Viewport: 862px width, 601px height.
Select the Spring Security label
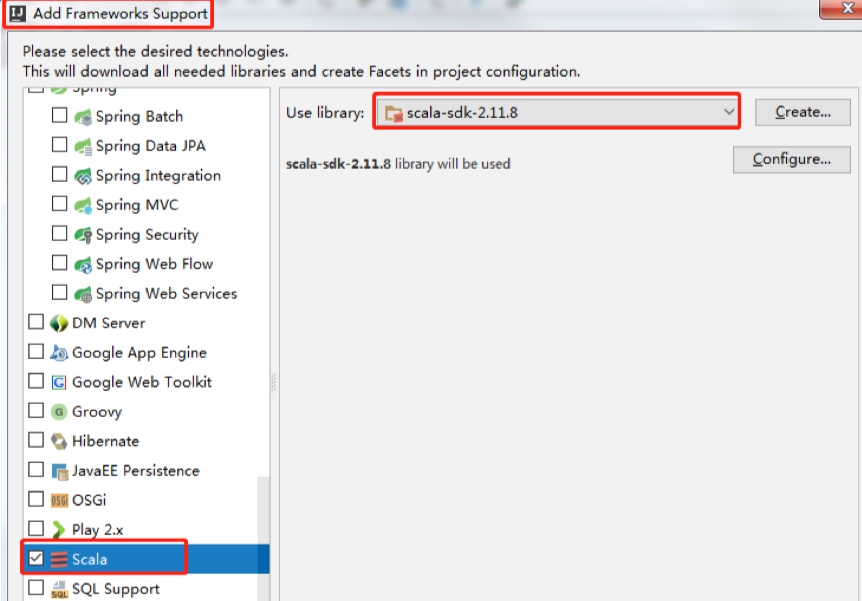147,235
